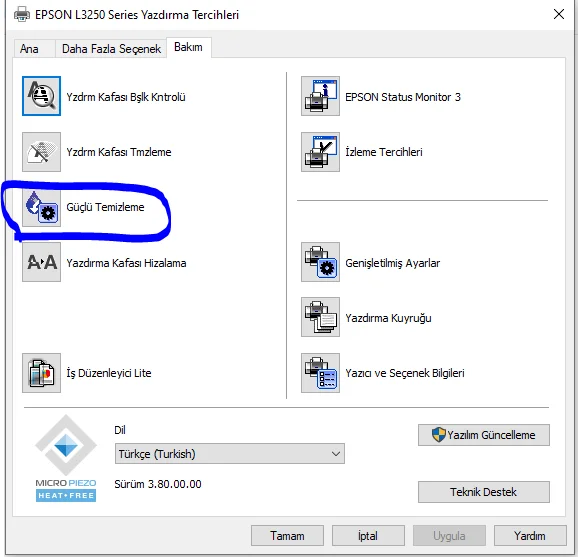Open the Yzdrm Kafası Bşlk Kntrolü icon
578x557 pixels.
[x=41, y=96]
